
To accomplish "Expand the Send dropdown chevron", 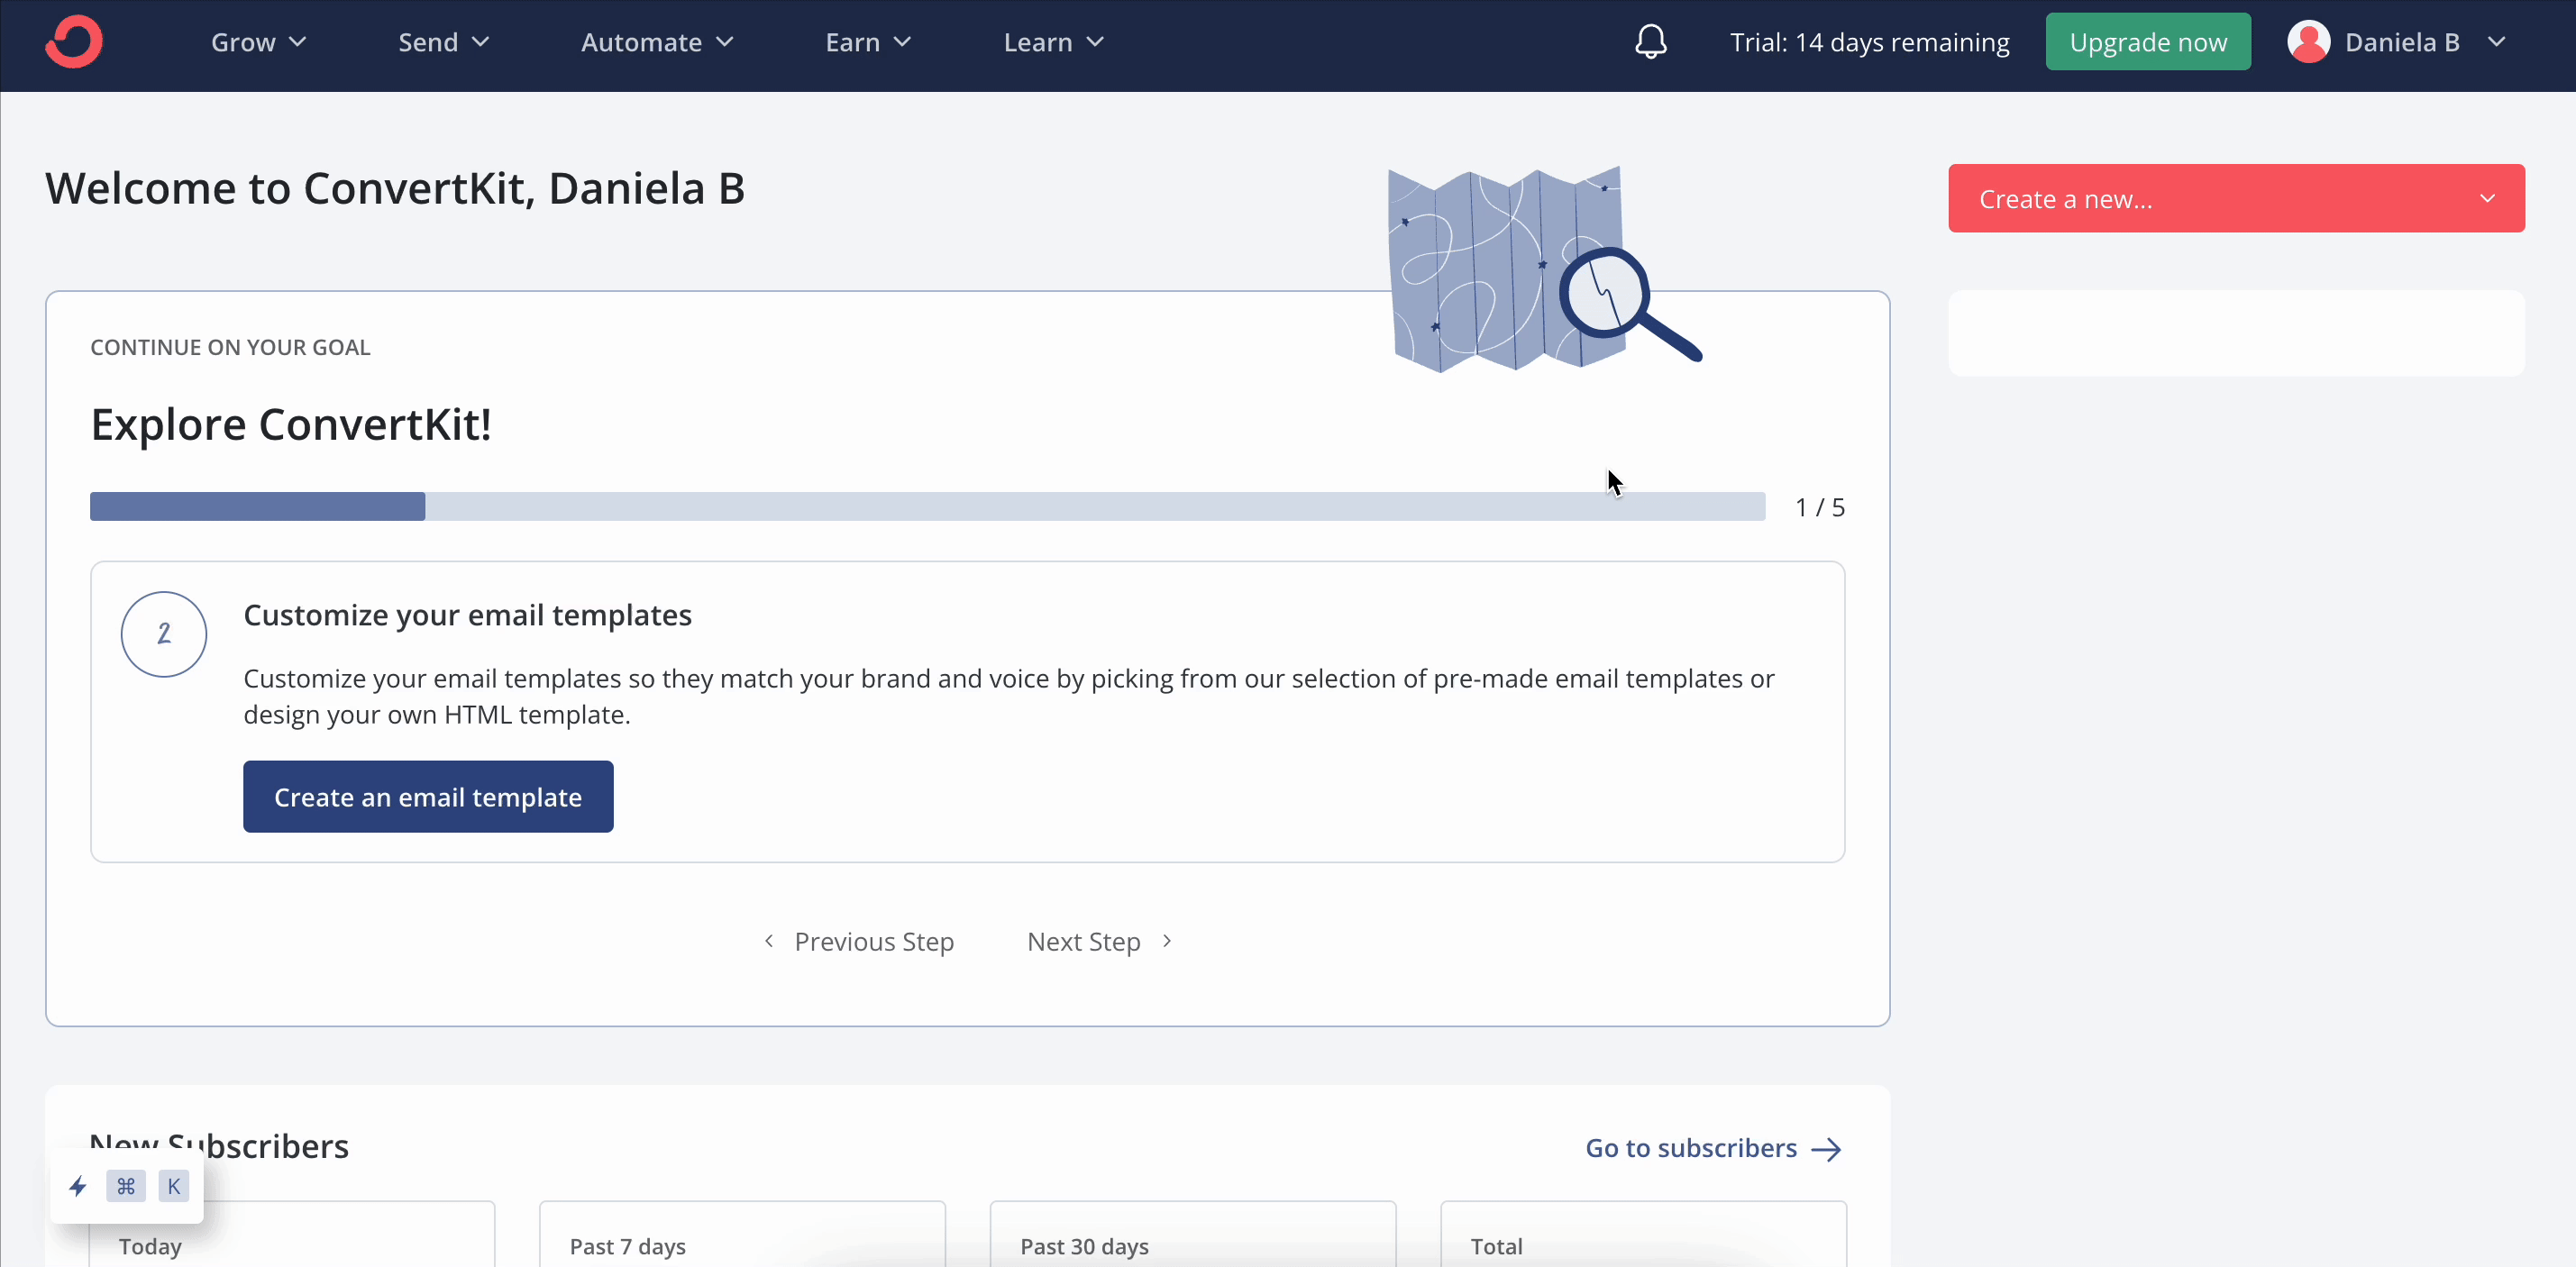I will click(x=480, y=42).
